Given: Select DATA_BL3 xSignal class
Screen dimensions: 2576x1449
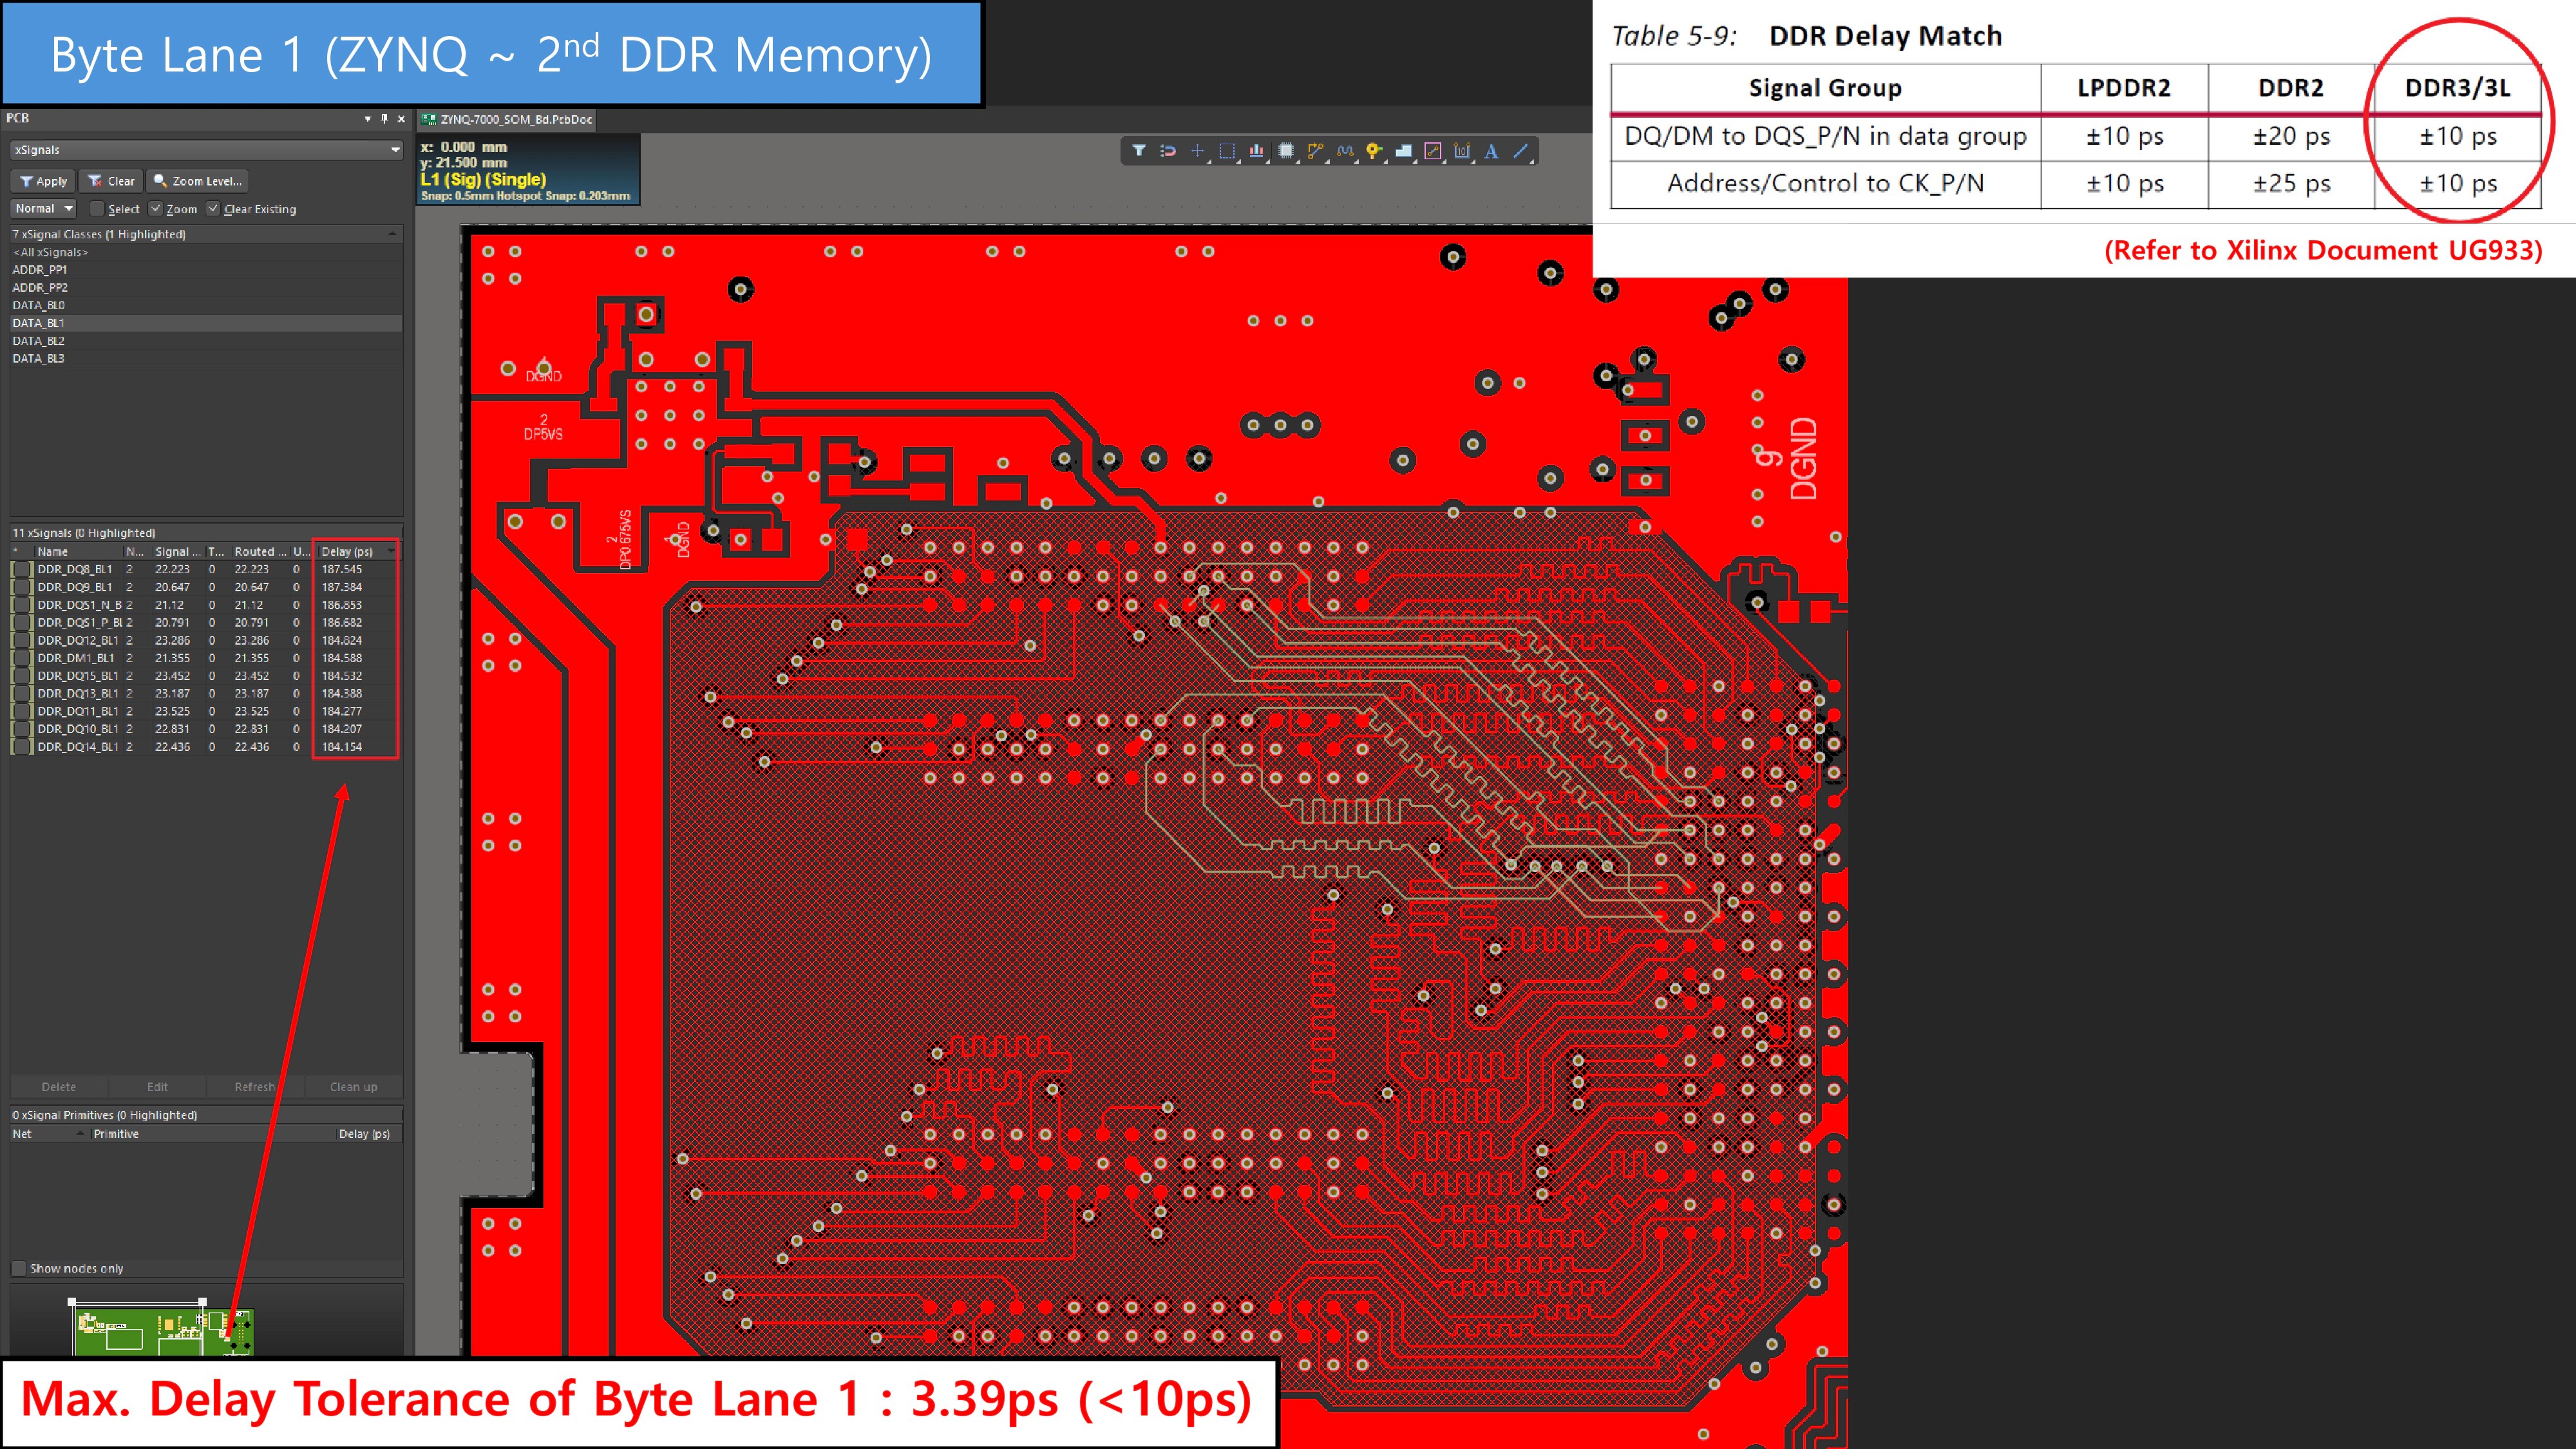Looking at the screenshot, I should (206, 358).
